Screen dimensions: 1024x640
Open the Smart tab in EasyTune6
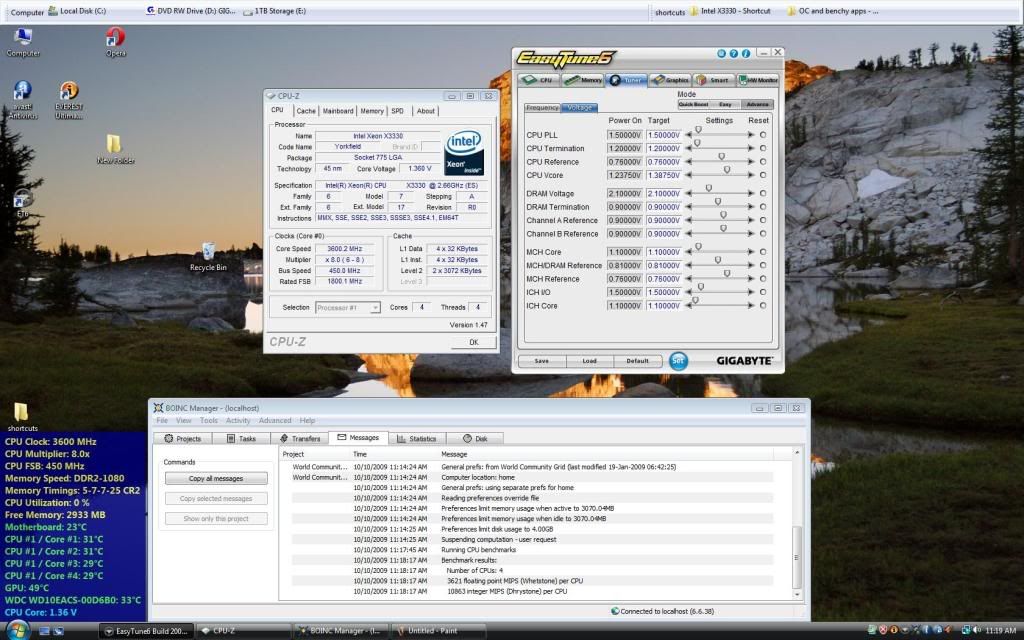[x=713, y=80]
